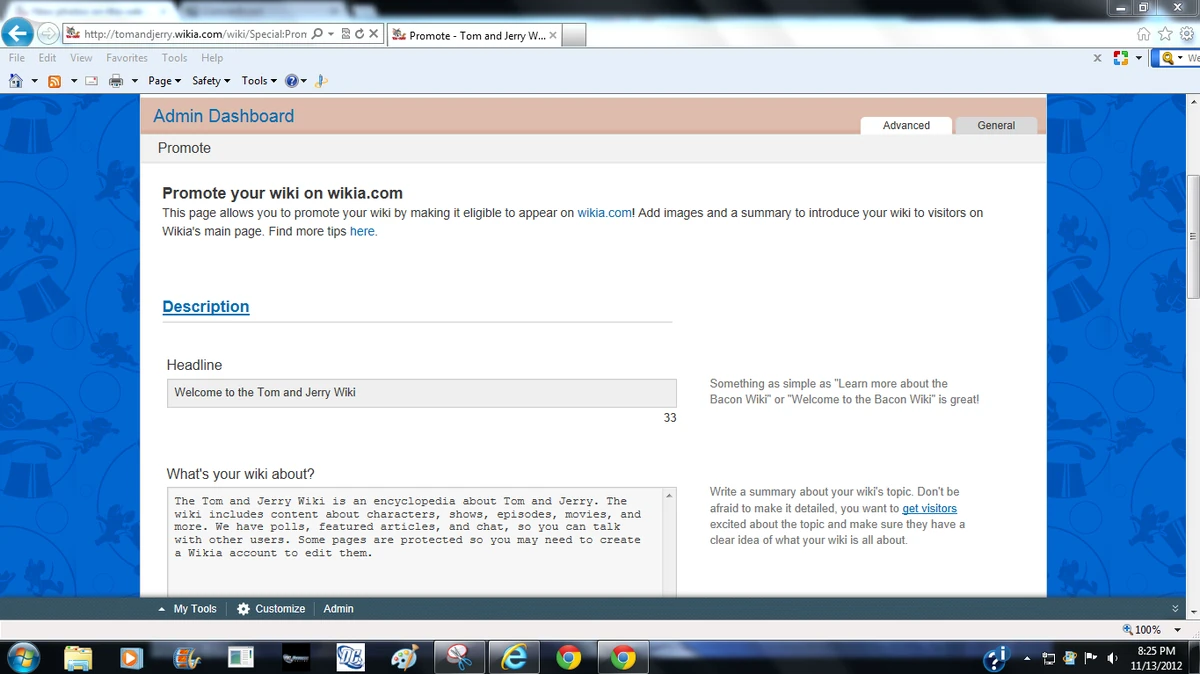Click the volume icon in the system tray
This screenshot has width=1200, height=674.
(x=1112, y=659)
